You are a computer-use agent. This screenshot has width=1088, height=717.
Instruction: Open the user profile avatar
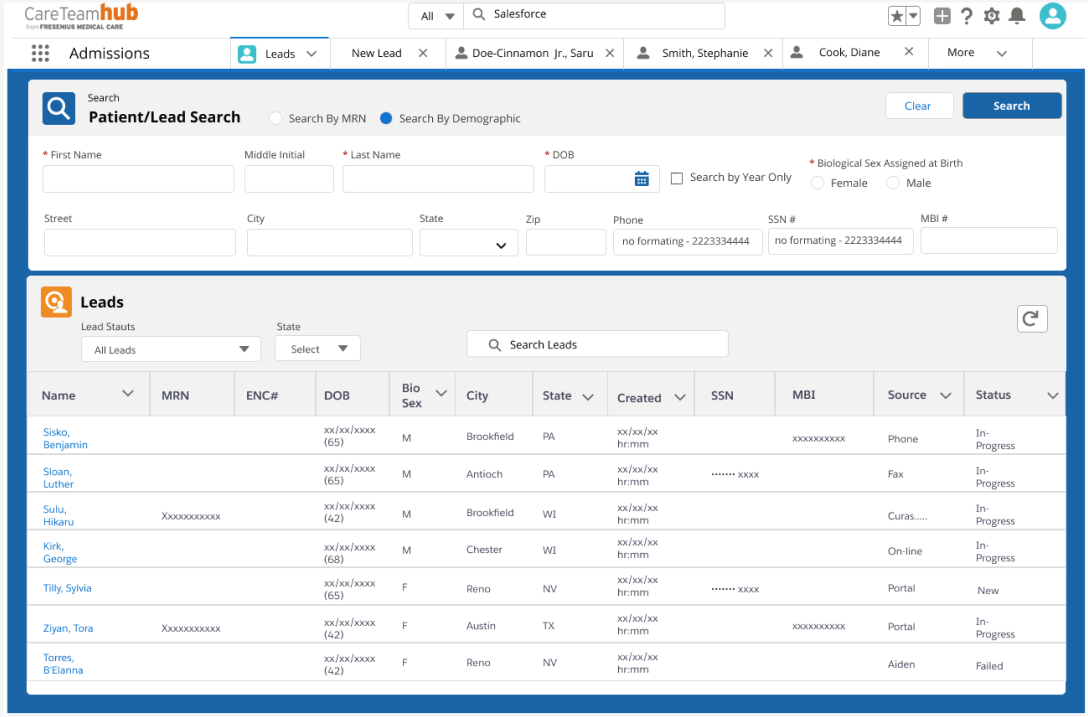(x=1052, y=16)
